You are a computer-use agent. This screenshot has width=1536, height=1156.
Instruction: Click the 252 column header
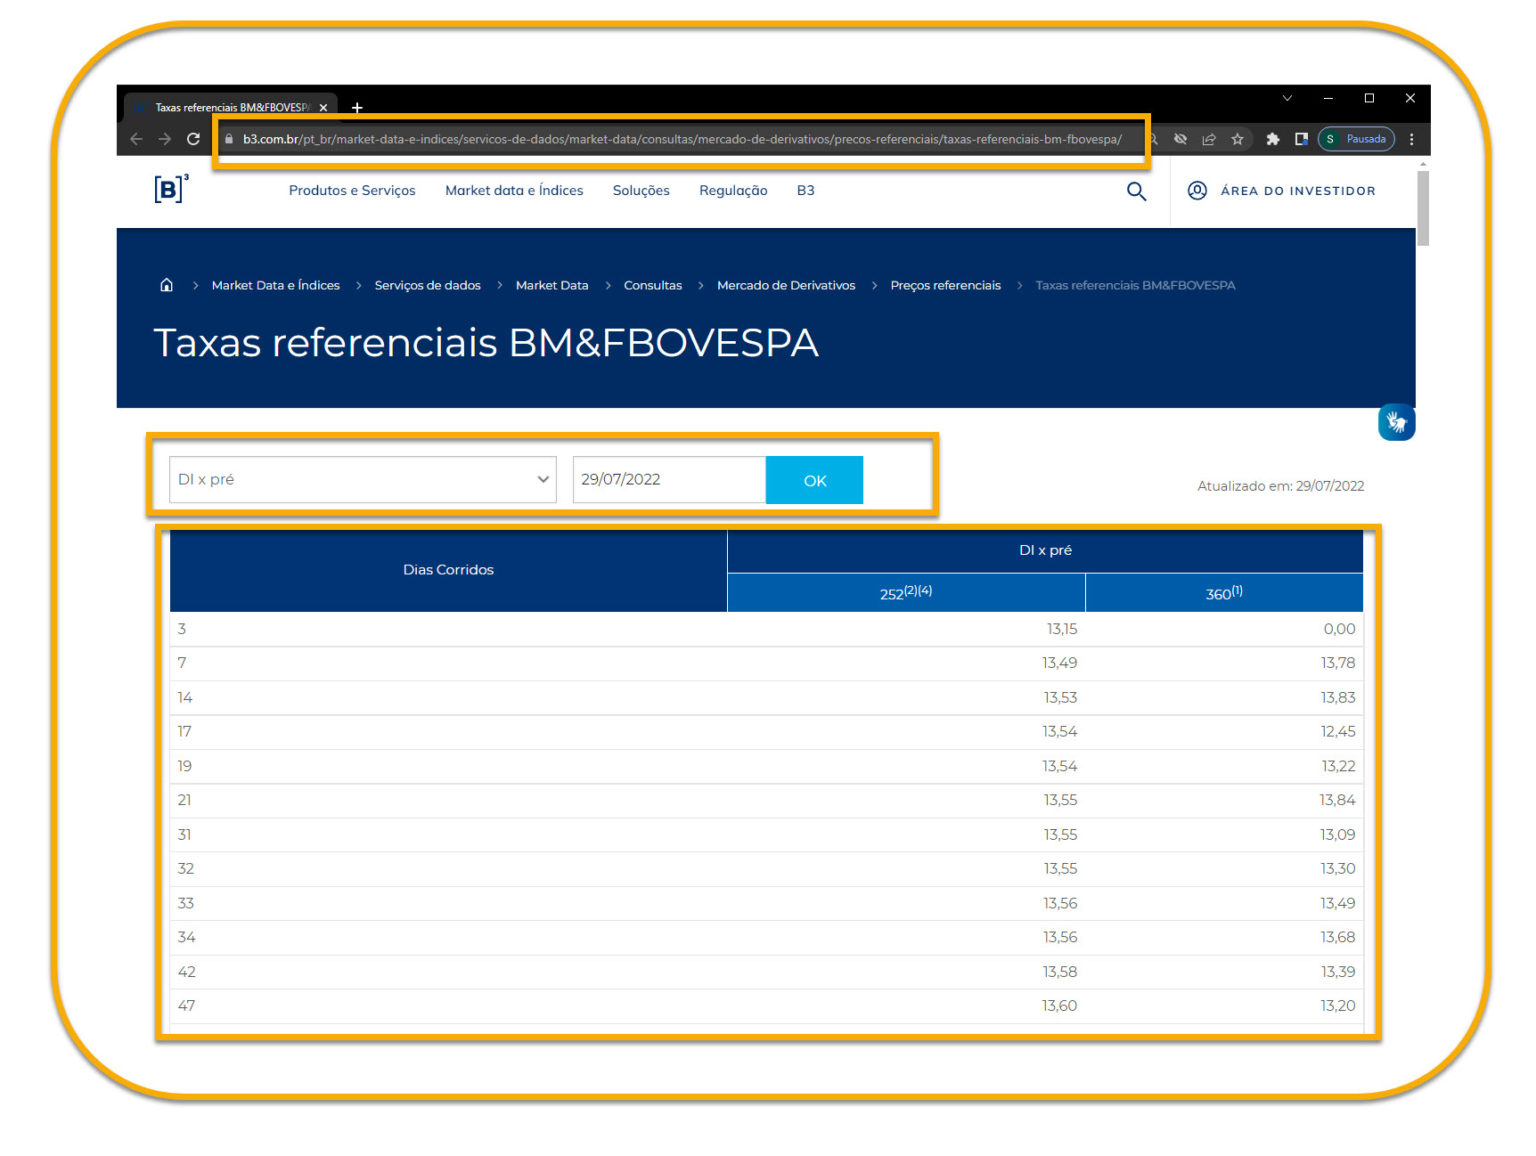pos(906,593)
